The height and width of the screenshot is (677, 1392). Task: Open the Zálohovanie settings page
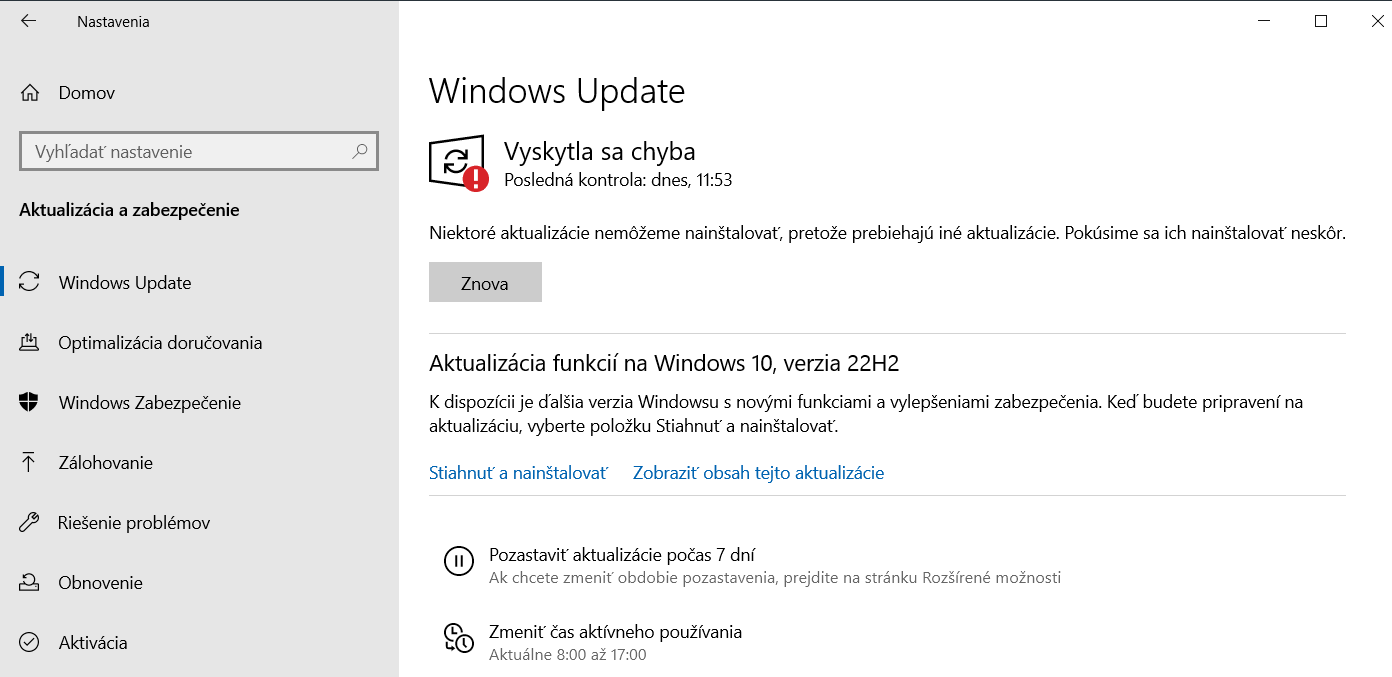105,463
